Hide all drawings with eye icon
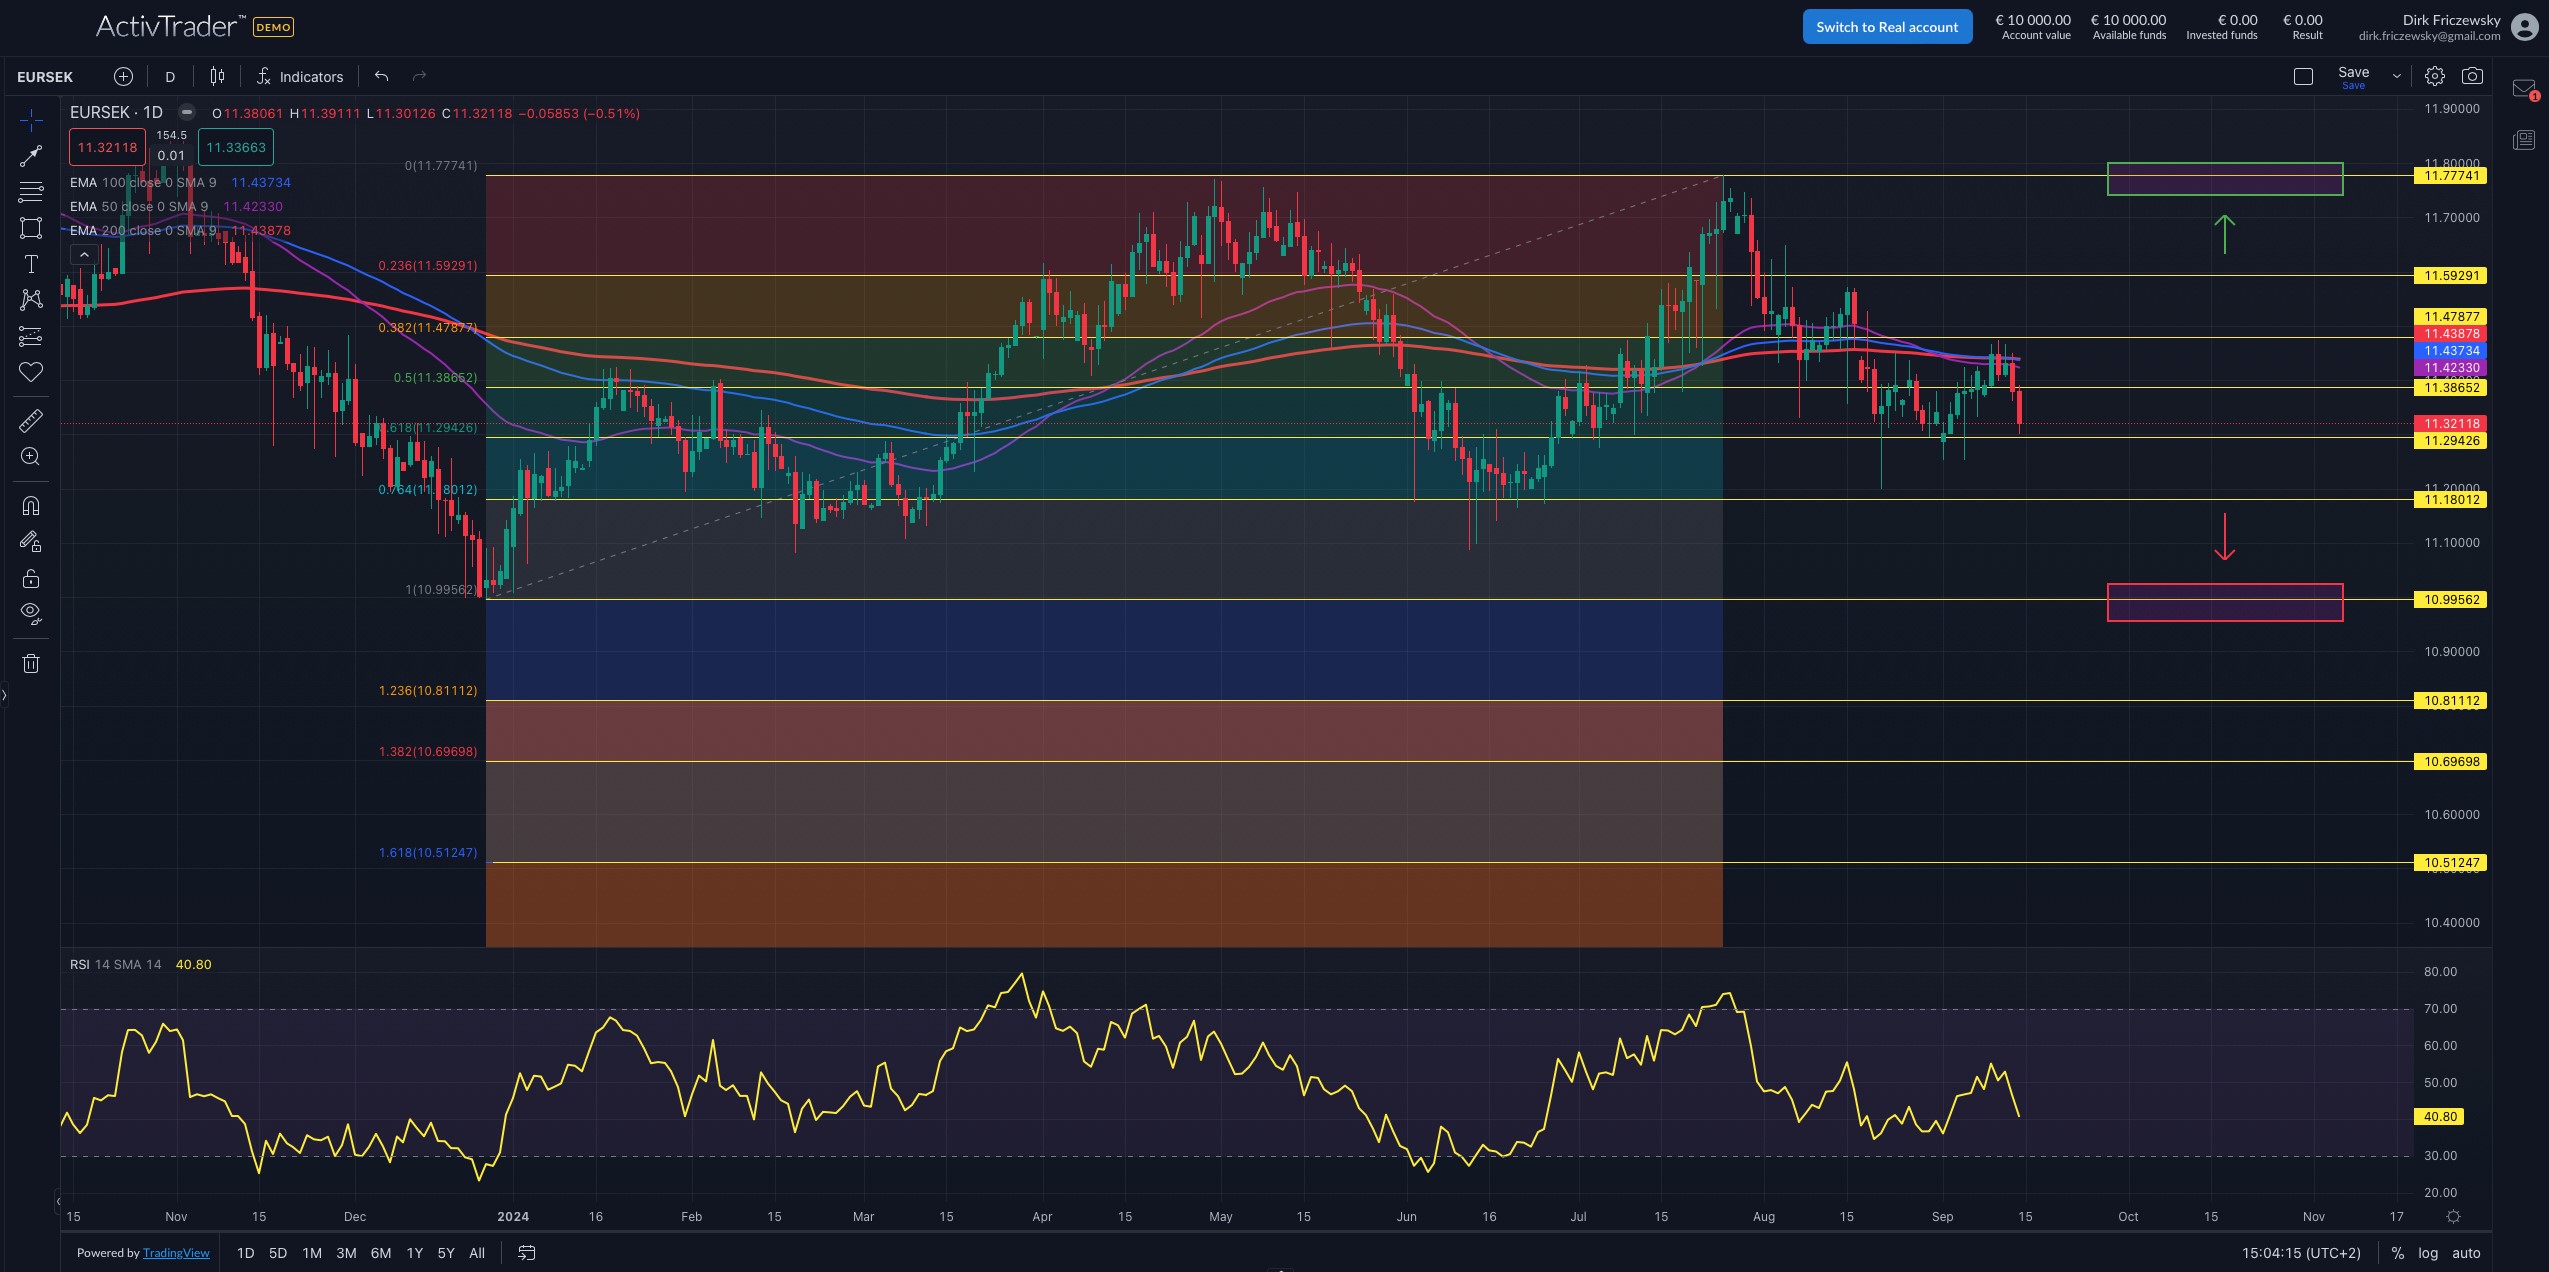This screenshot has width=2549, height=1272. pos(31,613)
